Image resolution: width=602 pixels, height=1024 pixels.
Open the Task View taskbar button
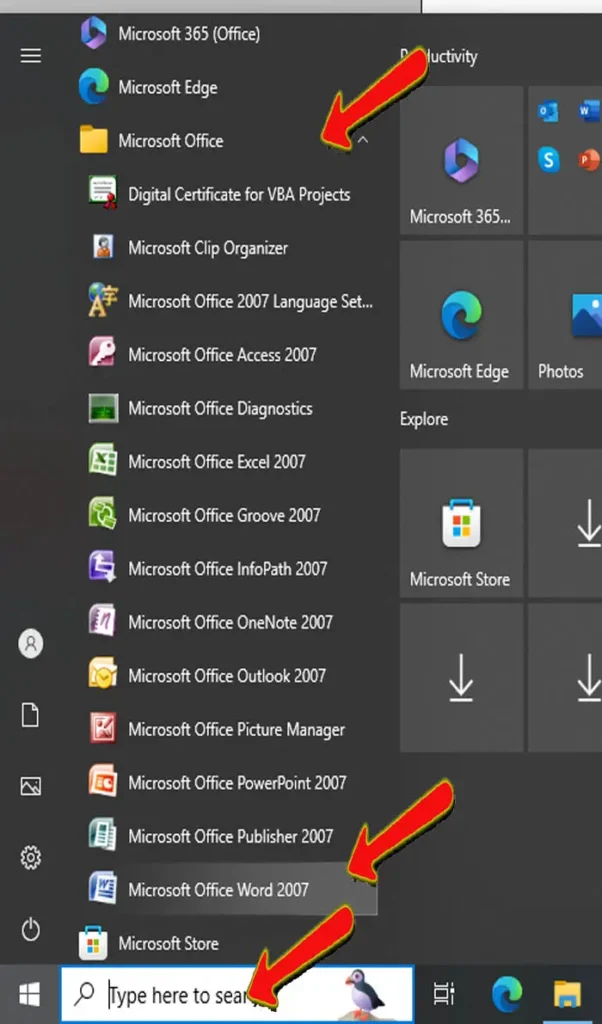pyautogui.click(x=444, y=995)
